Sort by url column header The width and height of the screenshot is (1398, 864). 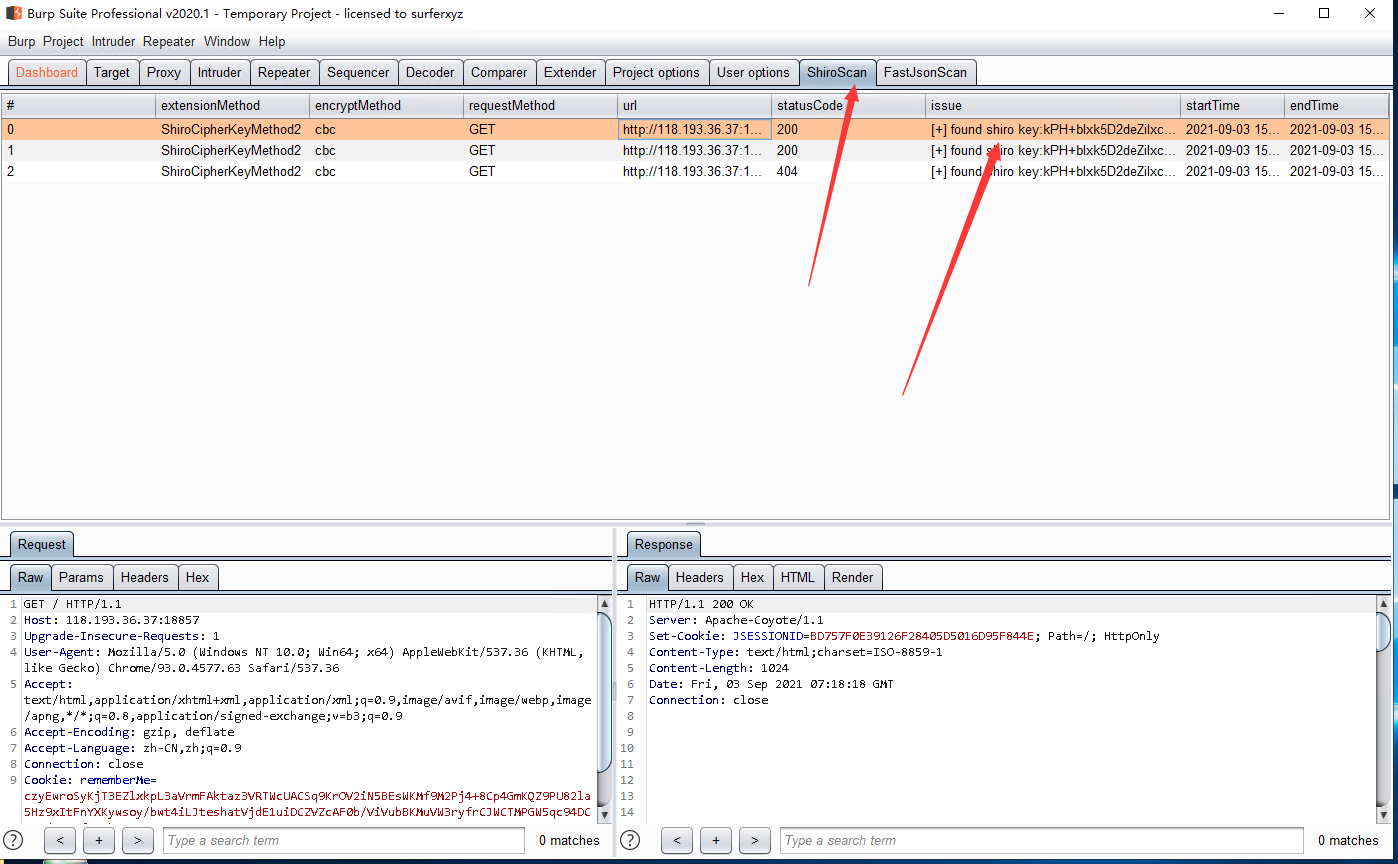[694, 105]
